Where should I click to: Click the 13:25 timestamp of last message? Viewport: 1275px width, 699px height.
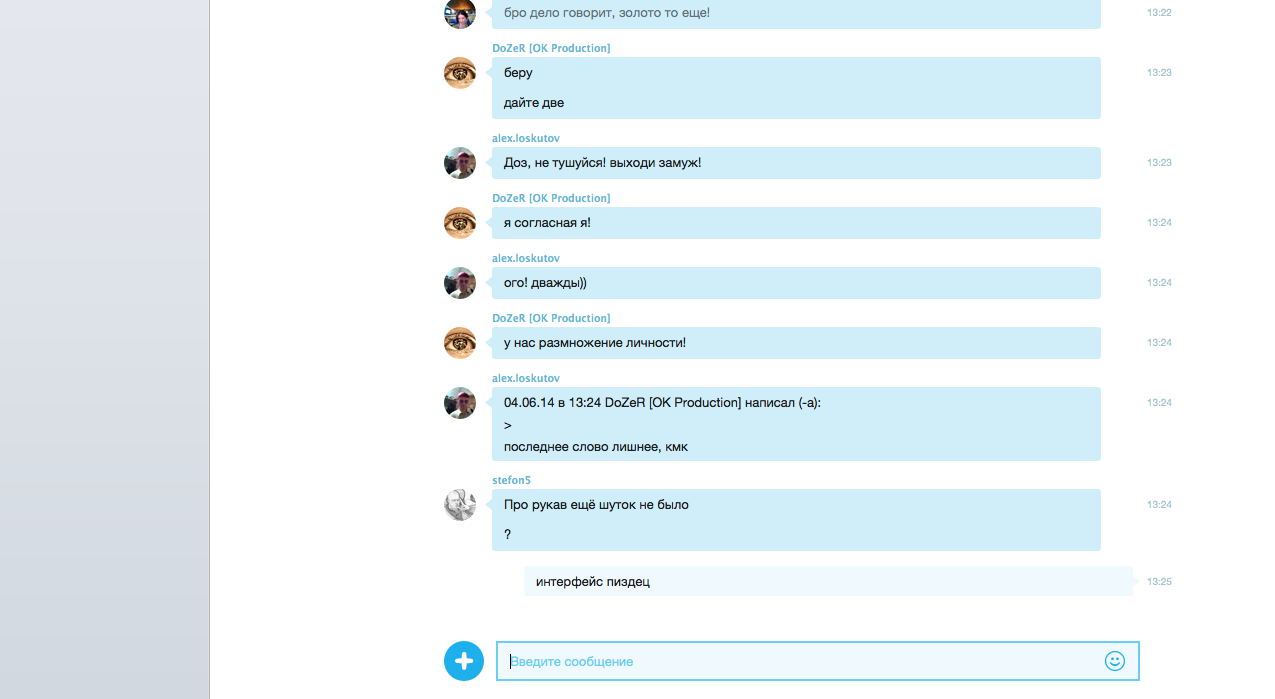tap(1159, 581)
